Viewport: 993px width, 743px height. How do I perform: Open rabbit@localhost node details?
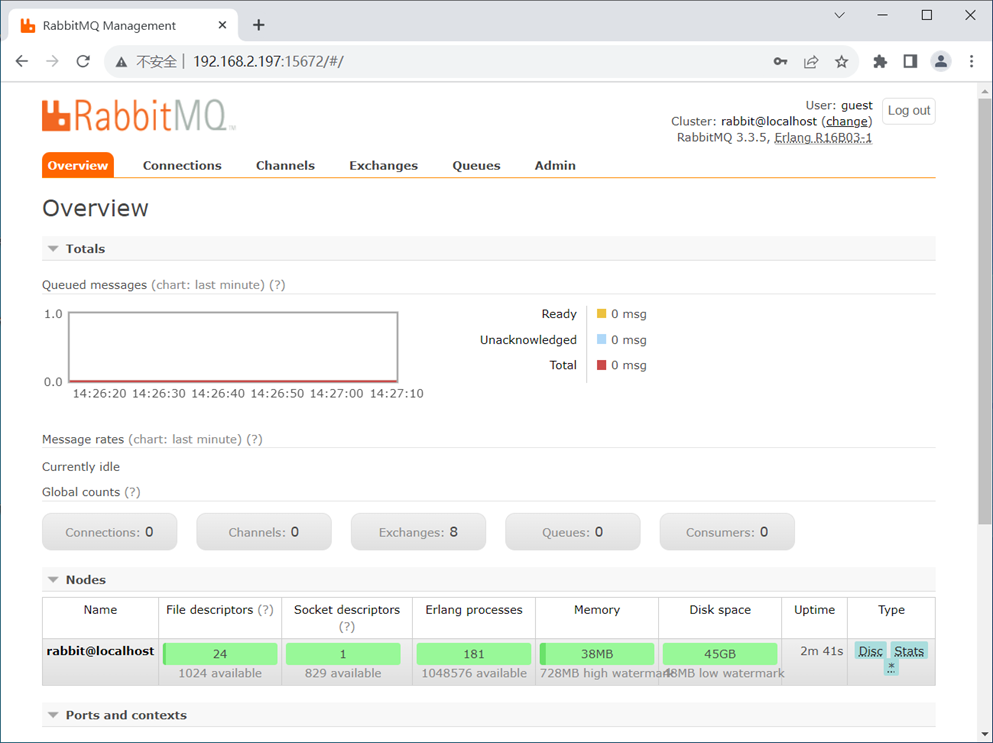pyautogui.click(x=100, y=651)
